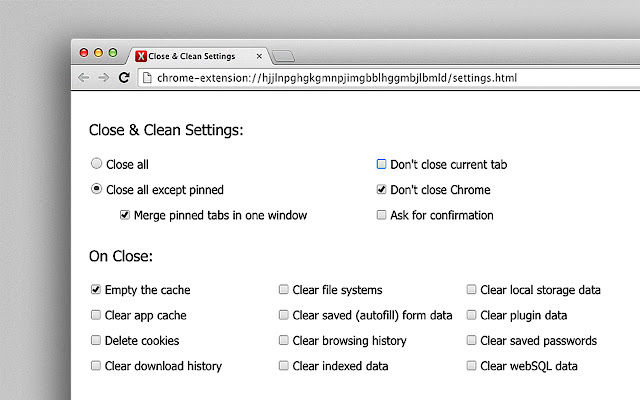Select Close all except pinned option
The image size is (640, 400).
coord(96,189)
